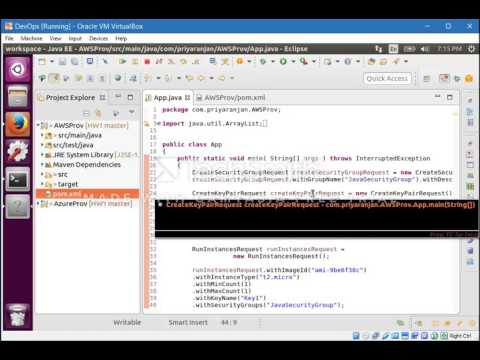Click the RunInstancesRequest code line
This screenshot has height=360, width=480.
[268, 249]
